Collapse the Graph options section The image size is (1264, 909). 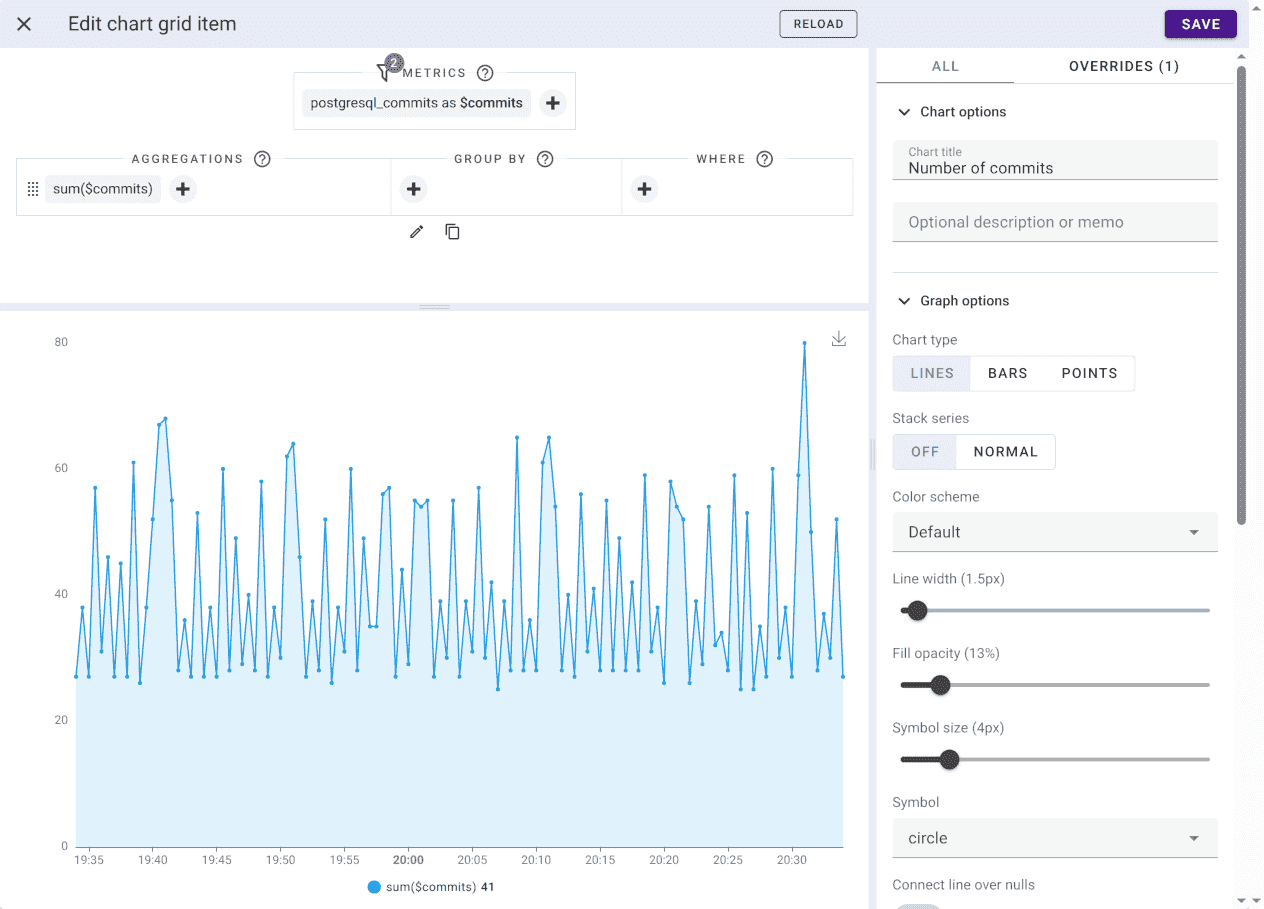[x=905, y=301]
